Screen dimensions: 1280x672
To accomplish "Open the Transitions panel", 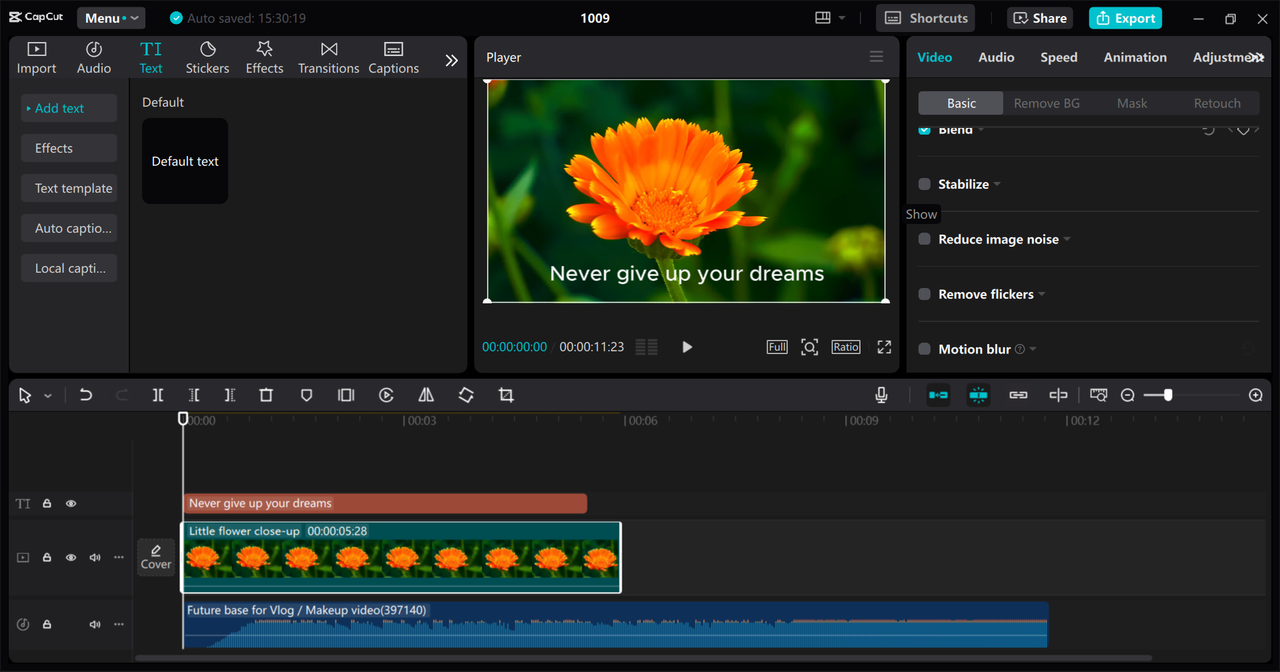I will pyautogui.click(x=329, y=58).
